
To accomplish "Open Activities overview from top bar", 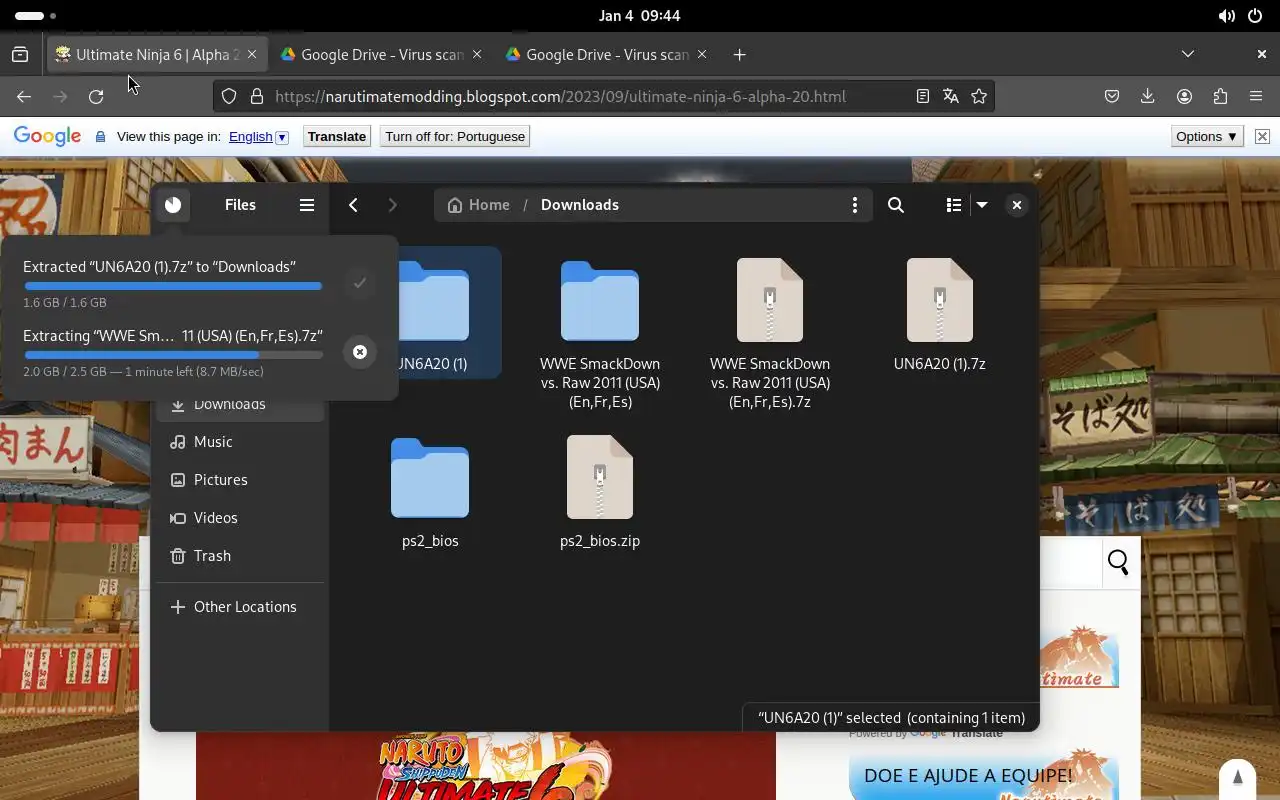I will 36,16.
